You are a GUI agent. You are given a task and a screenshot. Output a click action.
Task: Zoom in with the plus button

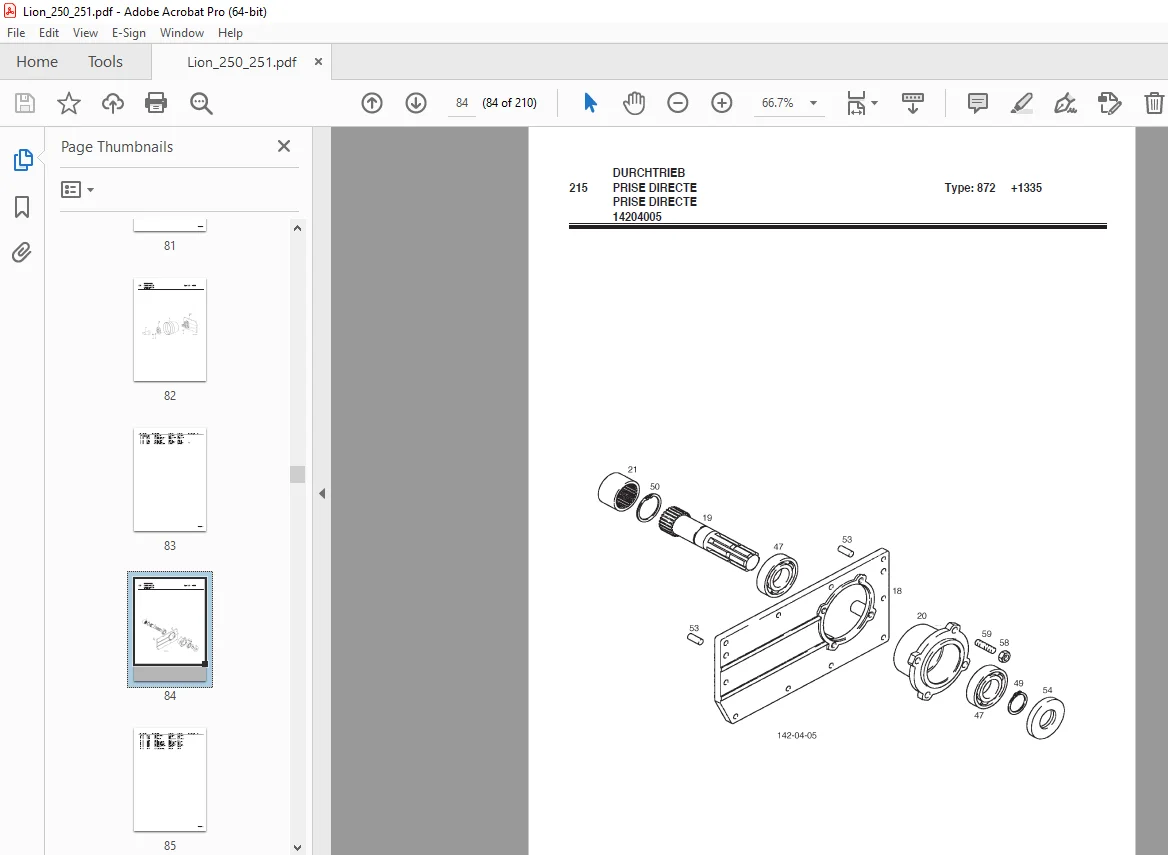point(721,103)
